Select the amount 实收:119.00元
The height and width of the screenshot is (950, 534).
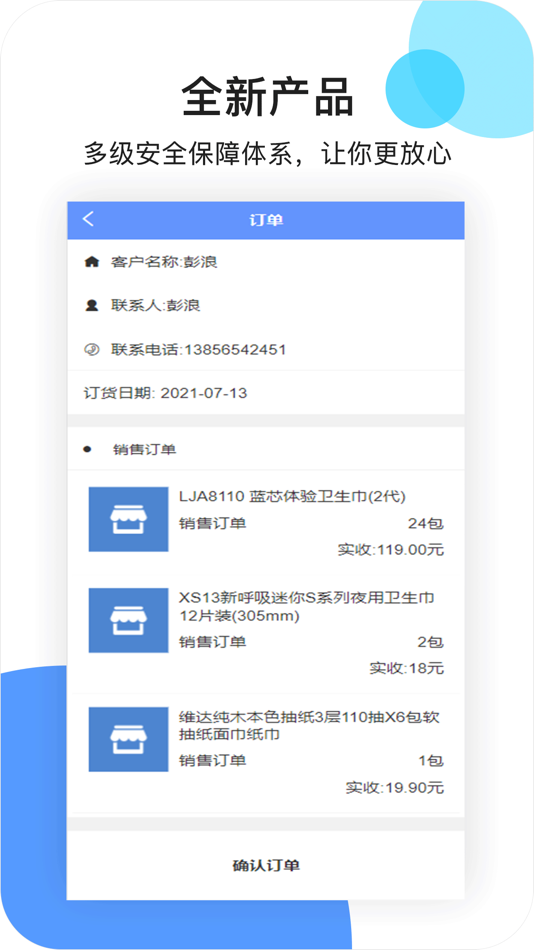[391, 550]
